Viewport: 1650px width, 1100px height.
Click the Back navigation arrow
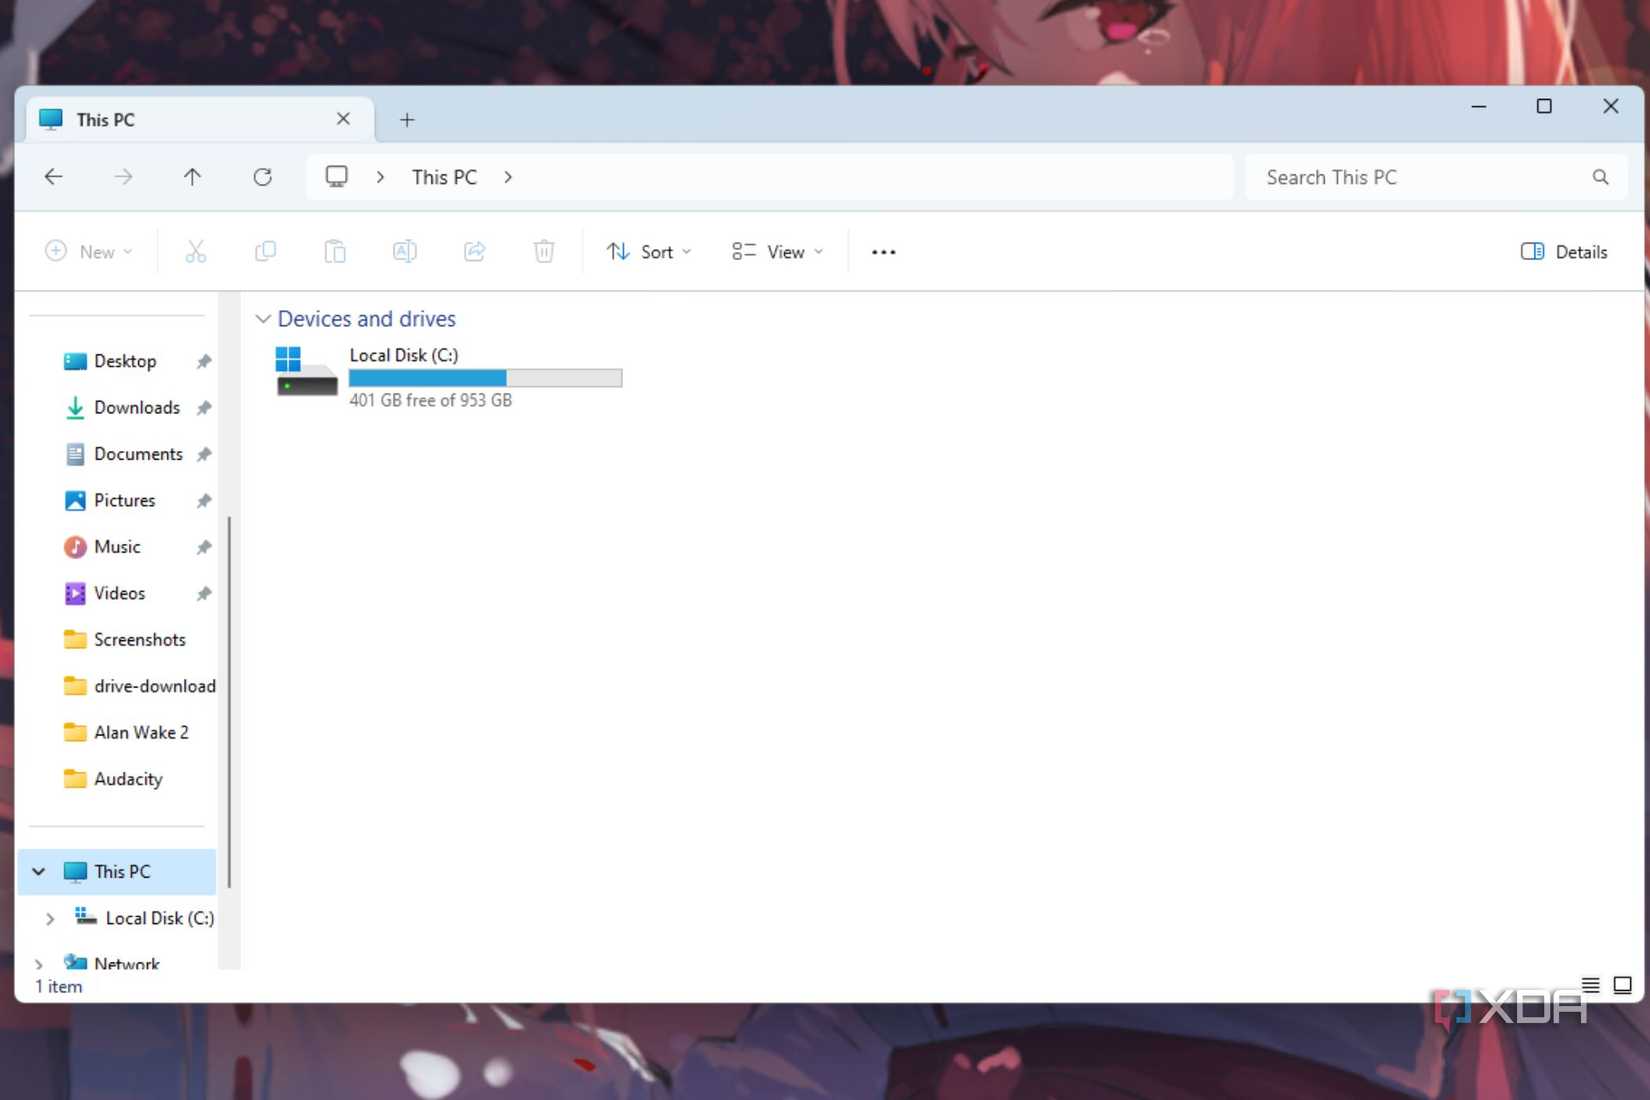[x=54, y=177]
